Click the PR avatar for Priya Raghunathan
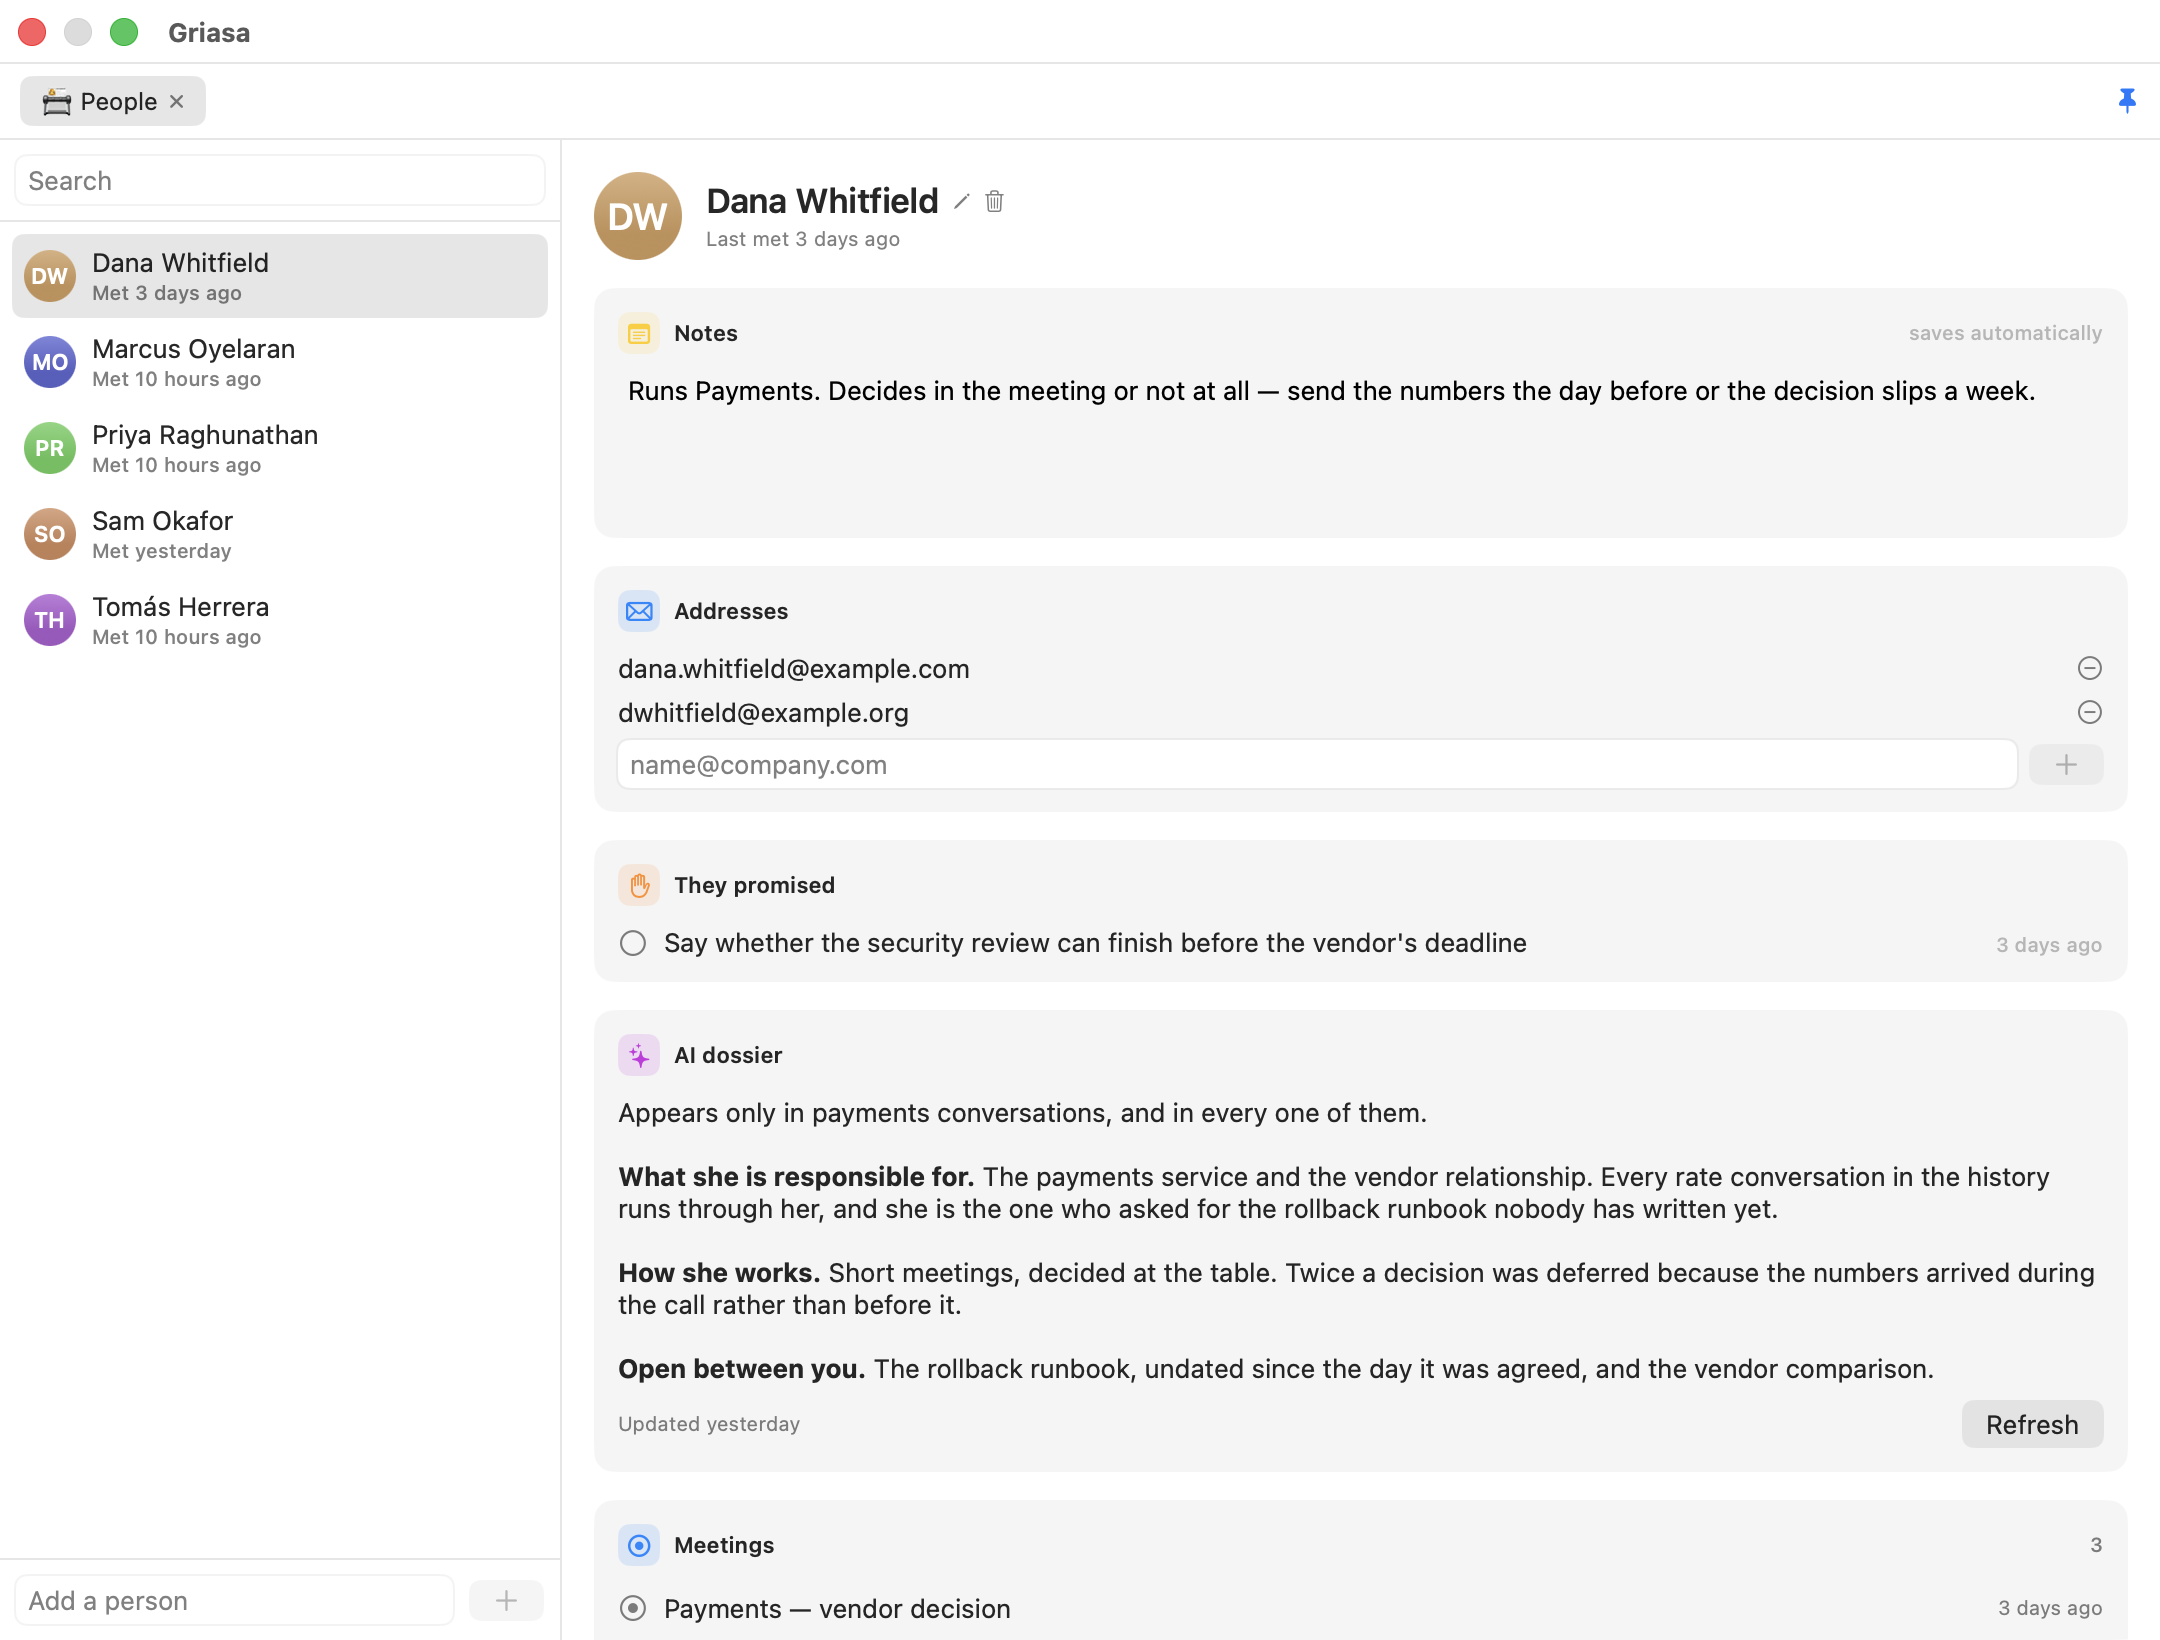This screenshot has width=2160, height=1640. coord(50,448)
